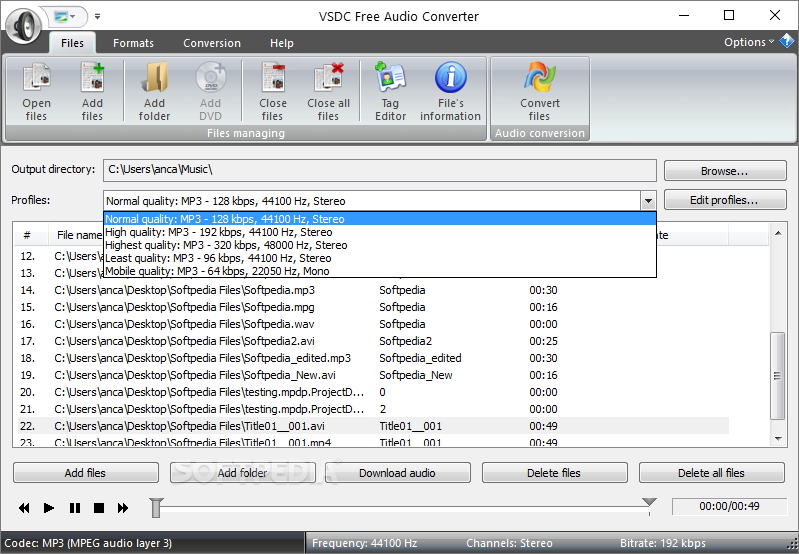This screenshot has width=799, height=554.
Task: Click the playback position slider handle
Action: tap(156, 508)
